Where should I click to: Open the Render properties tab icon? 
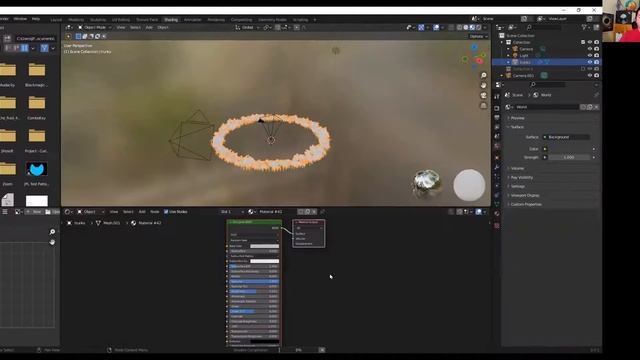pyautogui.click(x=497, y=108)
